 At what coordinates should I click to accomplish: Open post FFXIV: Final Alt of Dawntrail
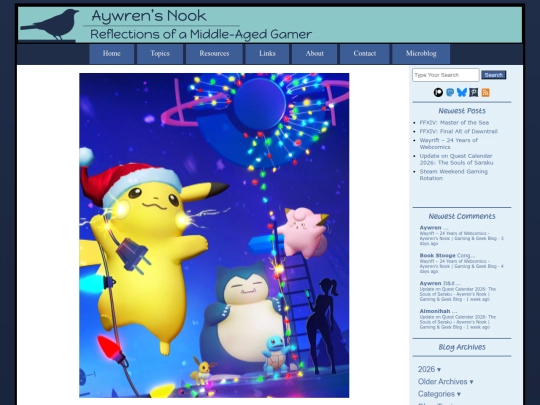coord(458,132)
